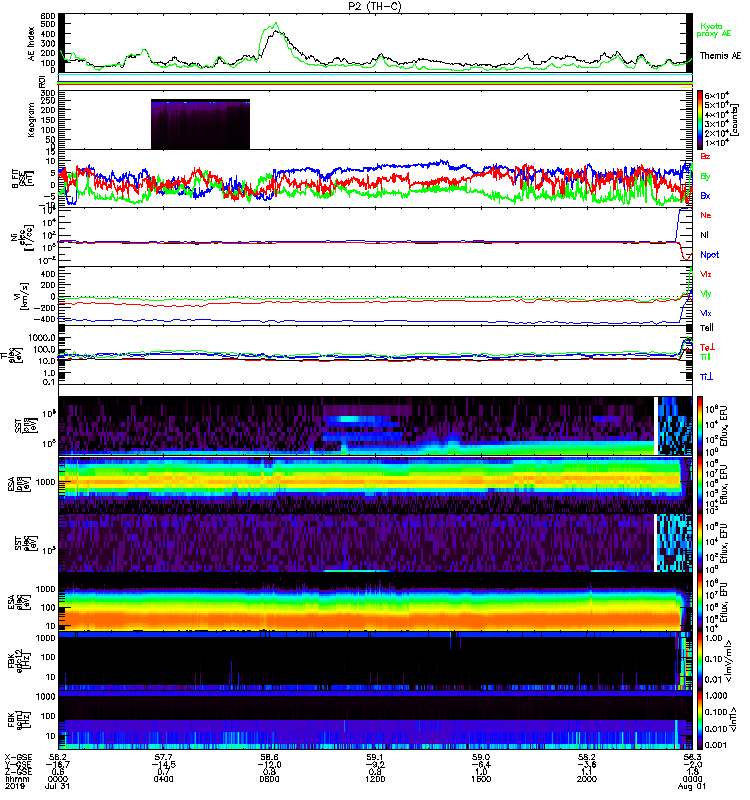
Task: Click the SST electrons Eflux color bar
Action: (x=700, y=543)
